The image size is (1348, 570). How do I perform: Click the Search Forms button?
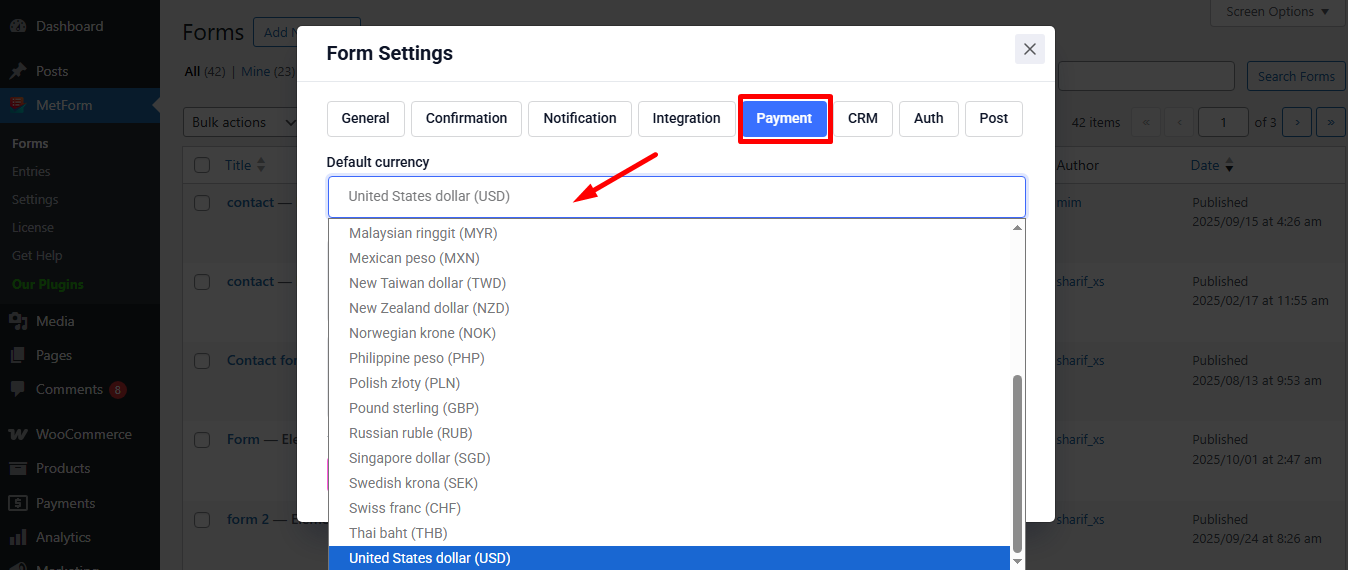(x=1296, y=76)
